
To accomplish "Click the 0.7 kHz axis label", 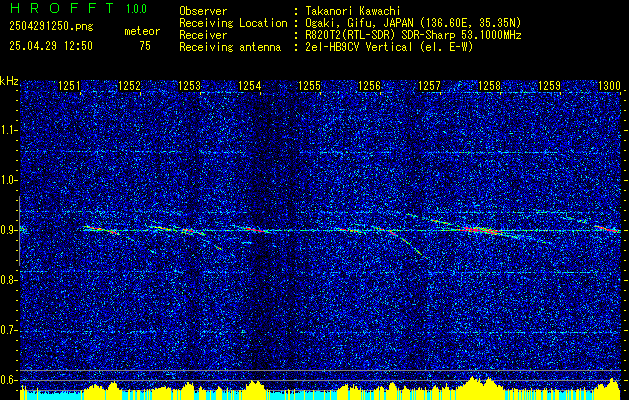I will 7,330.
